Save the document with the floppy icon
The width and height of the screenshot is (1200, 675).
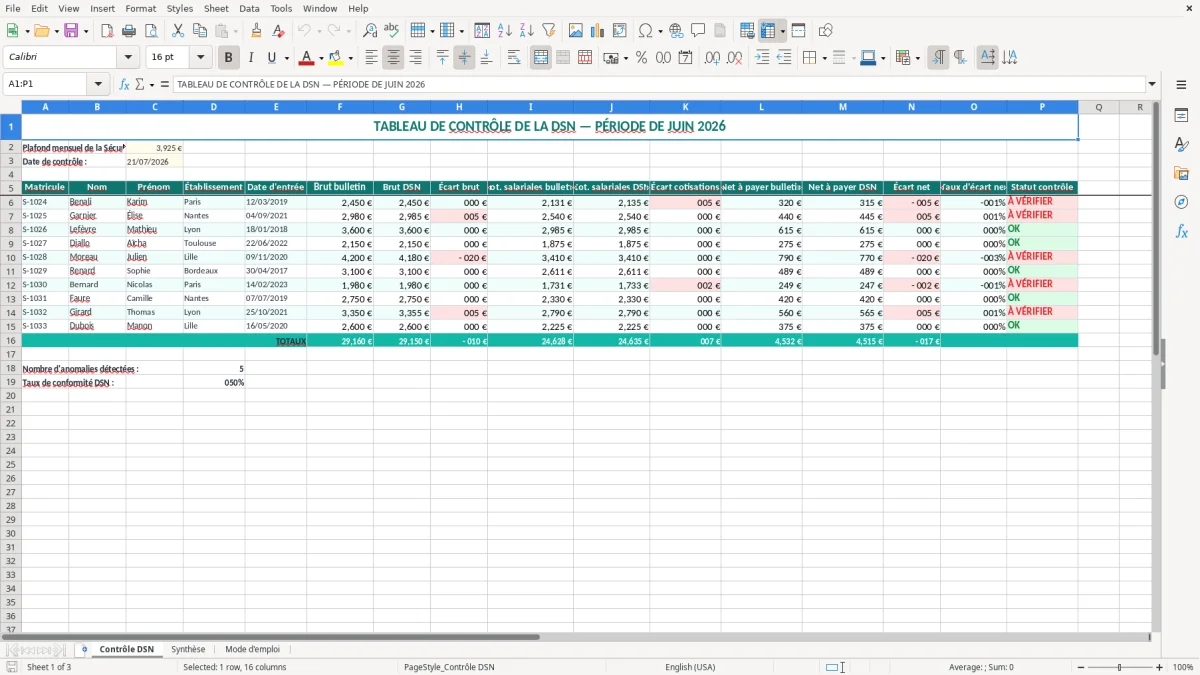(71, 31)
